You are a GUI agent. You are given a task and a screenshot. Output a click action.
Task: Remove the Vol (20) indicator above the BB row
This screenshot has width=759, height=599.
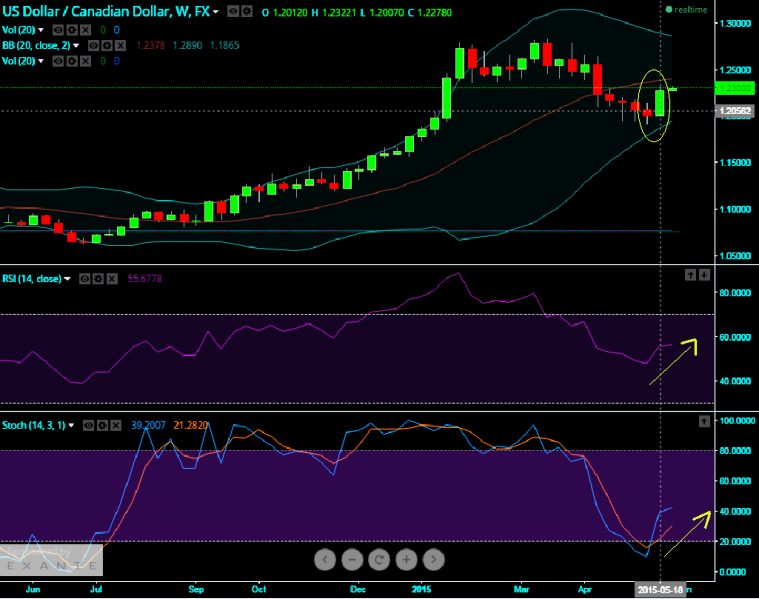86,30
